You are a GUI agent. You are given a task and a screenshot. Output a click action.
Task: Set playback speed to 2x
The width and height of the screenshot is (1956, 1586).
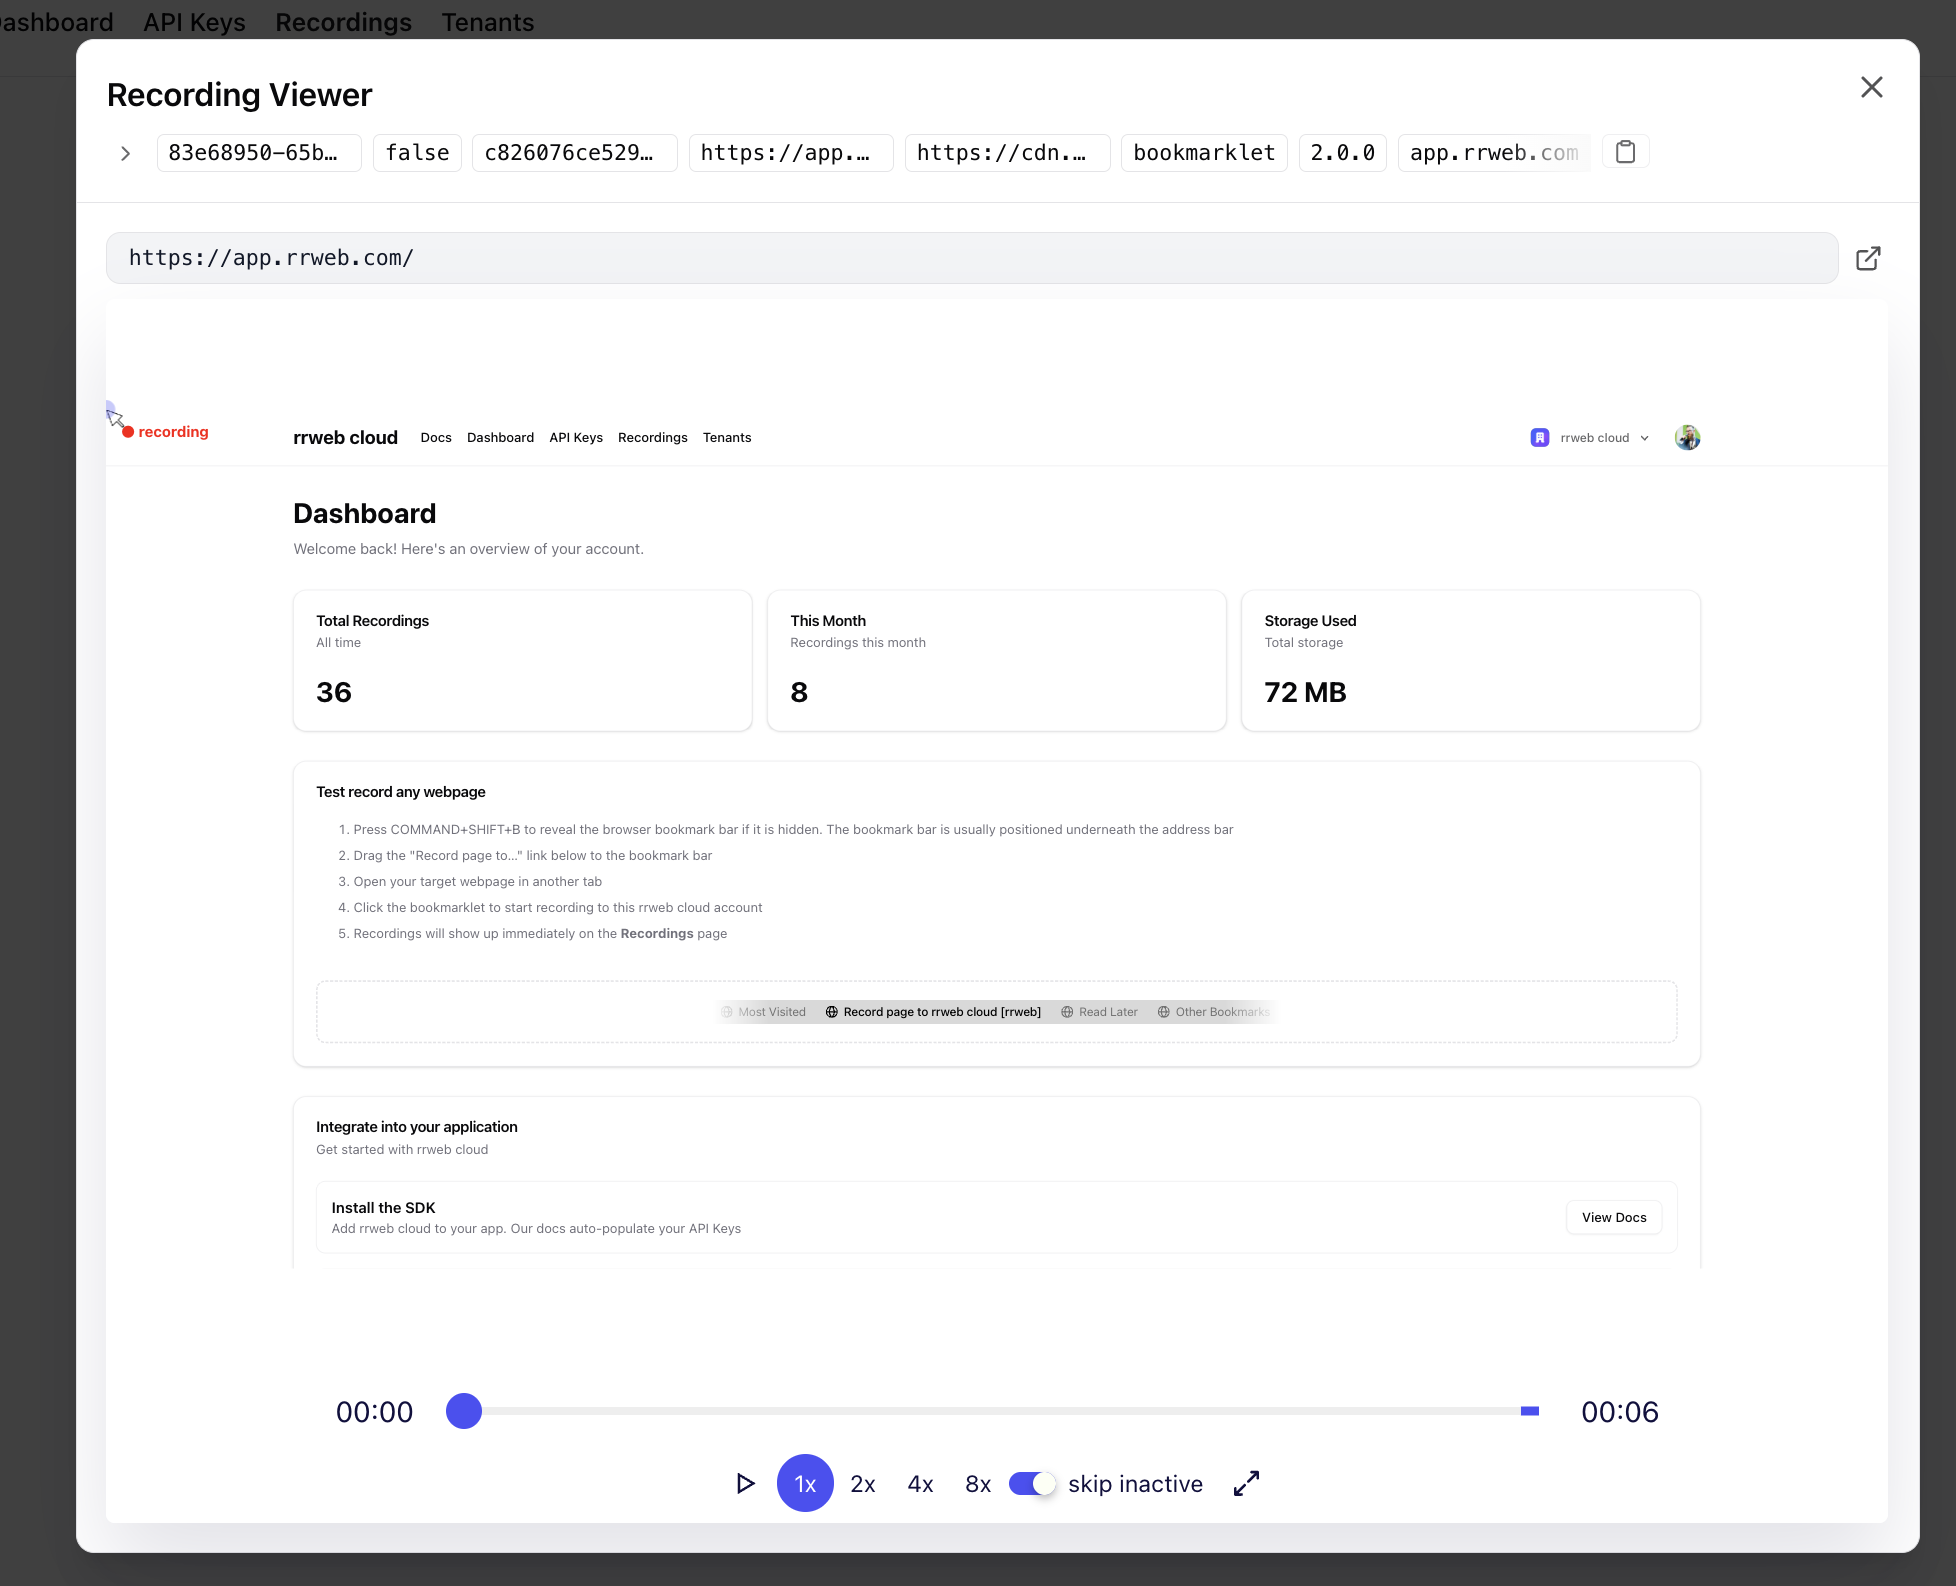(x=863, y=1484)
